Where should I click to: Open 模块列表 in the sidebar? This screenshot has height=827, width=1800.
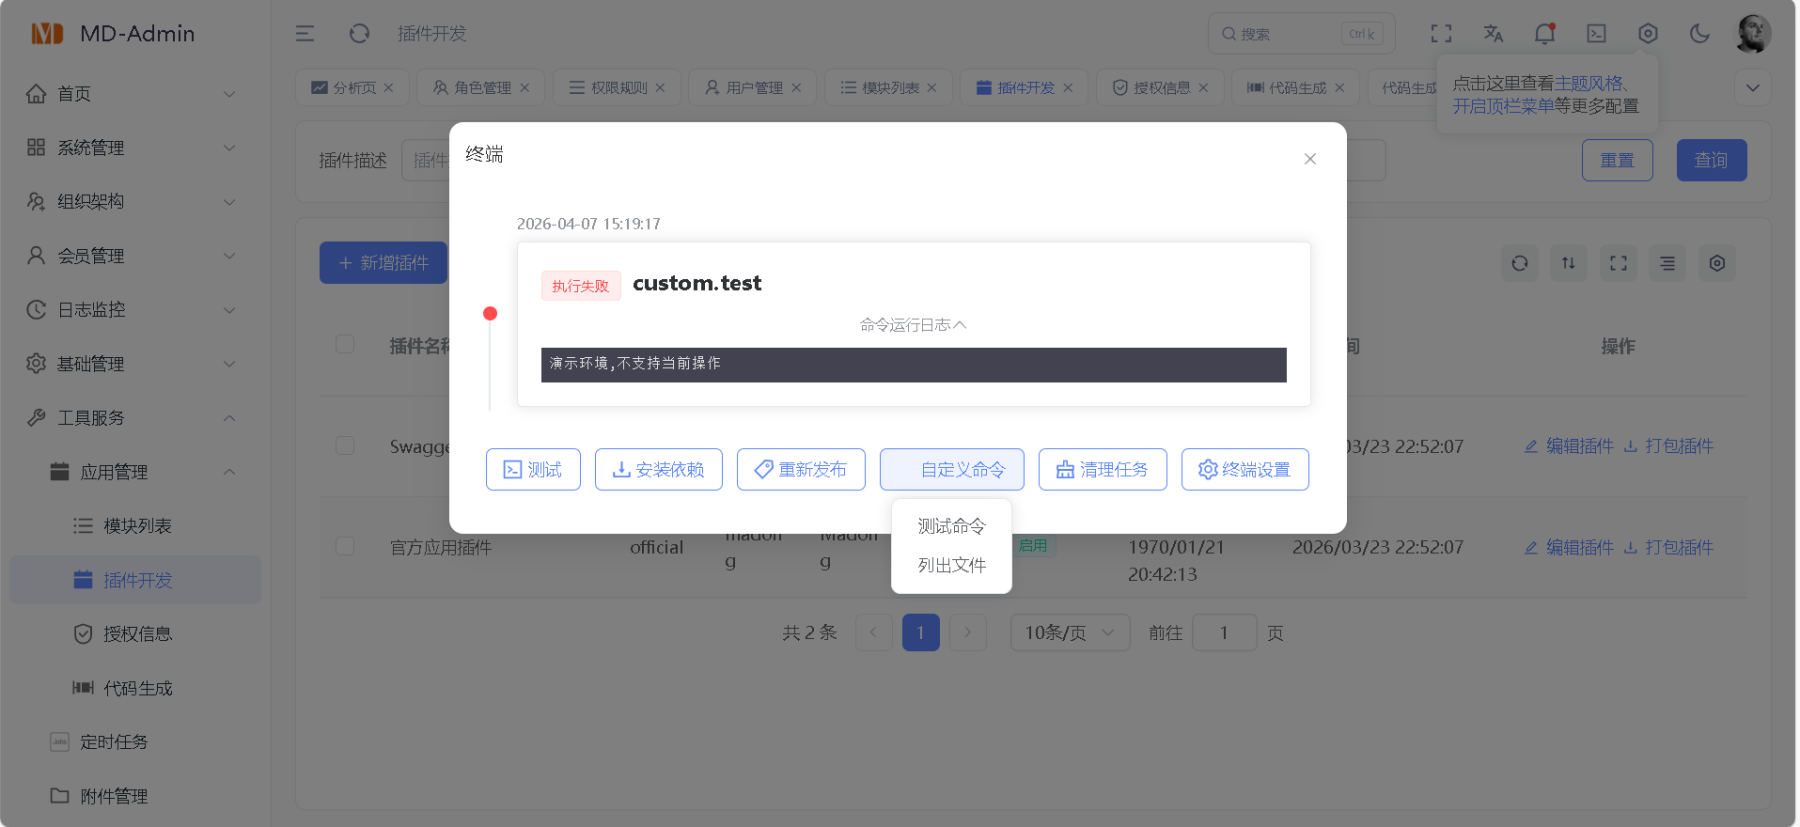pyautogui.click(x=135, y=526)
